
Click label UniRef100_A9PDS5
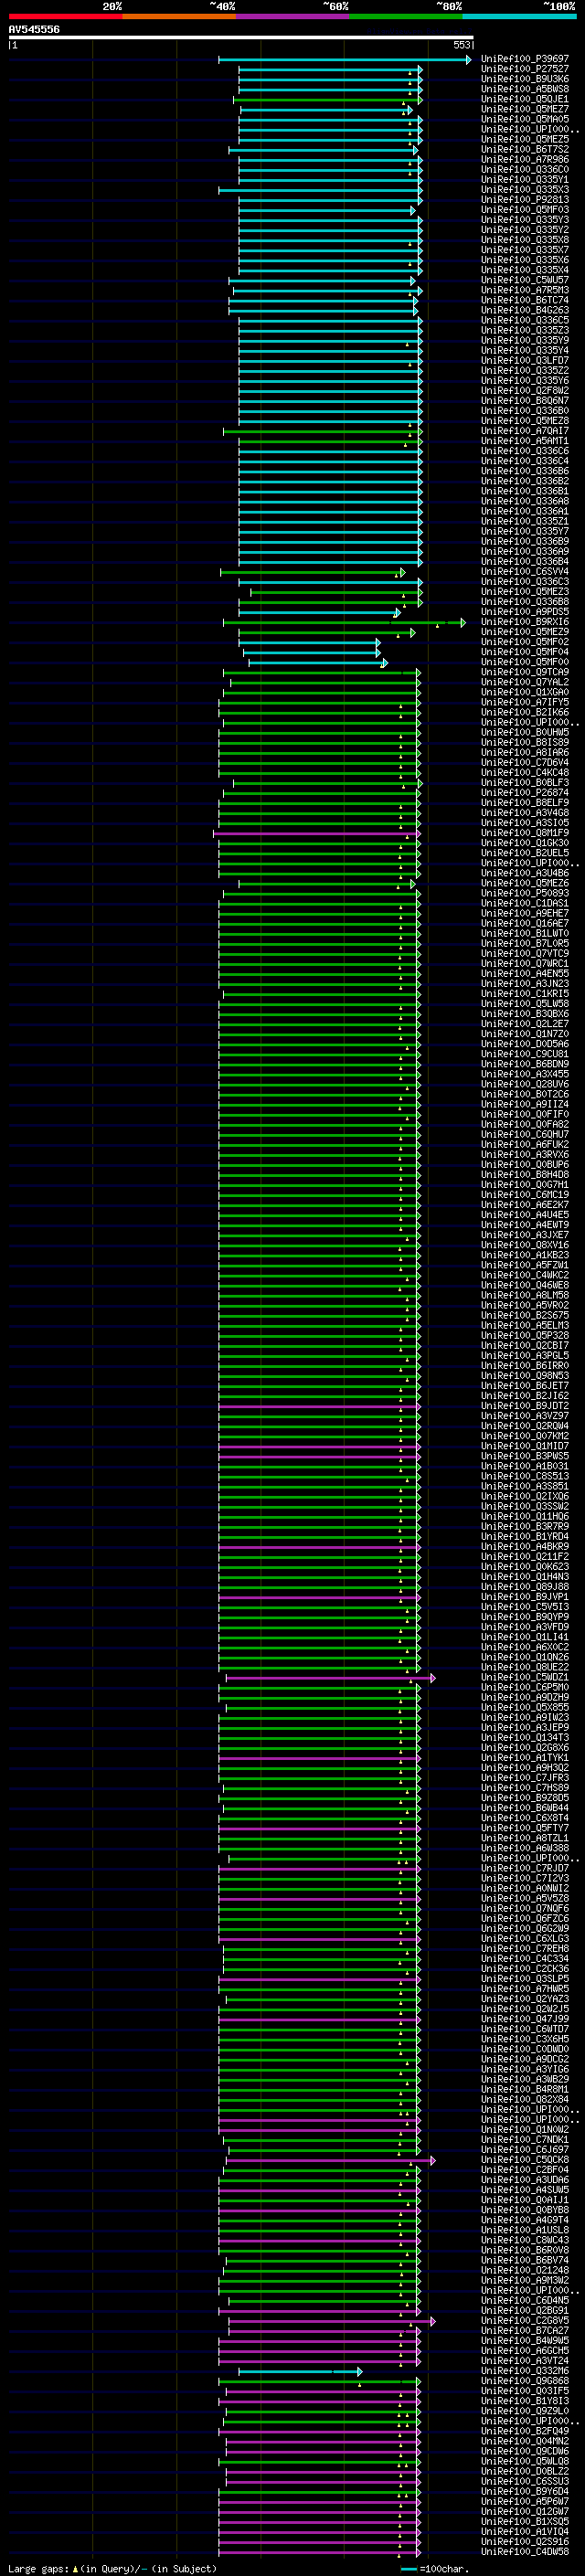pyautogui.click(x=524, y=612)
